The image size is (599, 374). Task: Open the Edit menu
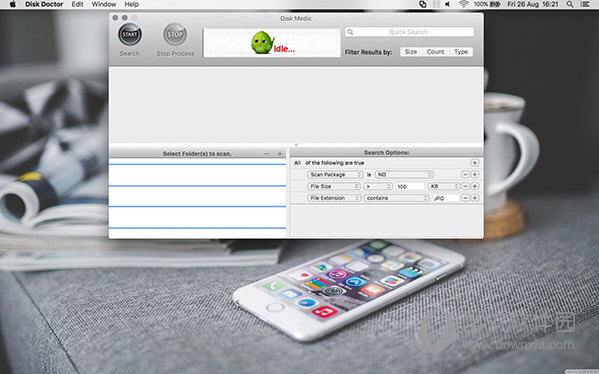coord(77,4)
